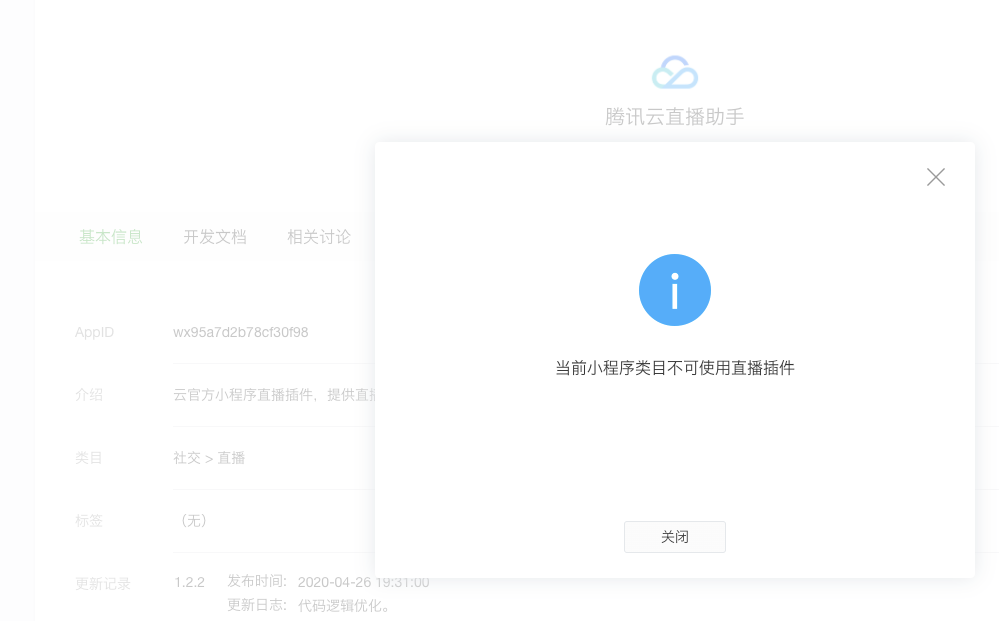The width and height of the screenshot is (999, 621).
Task: Switch to the 基本信息 tab
Action: [x=111, y=237]
